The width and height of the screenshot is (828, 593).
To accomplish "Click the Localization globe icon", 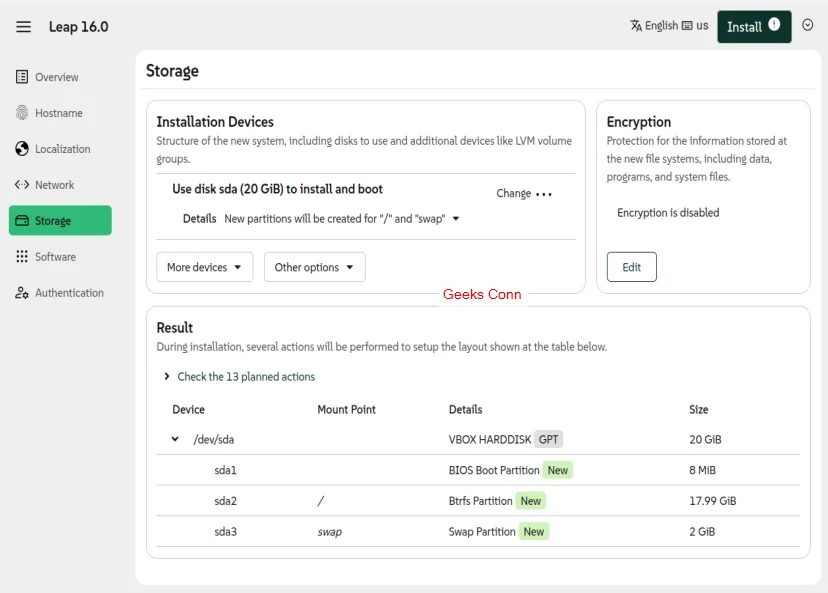I will [x=22, y=149].
